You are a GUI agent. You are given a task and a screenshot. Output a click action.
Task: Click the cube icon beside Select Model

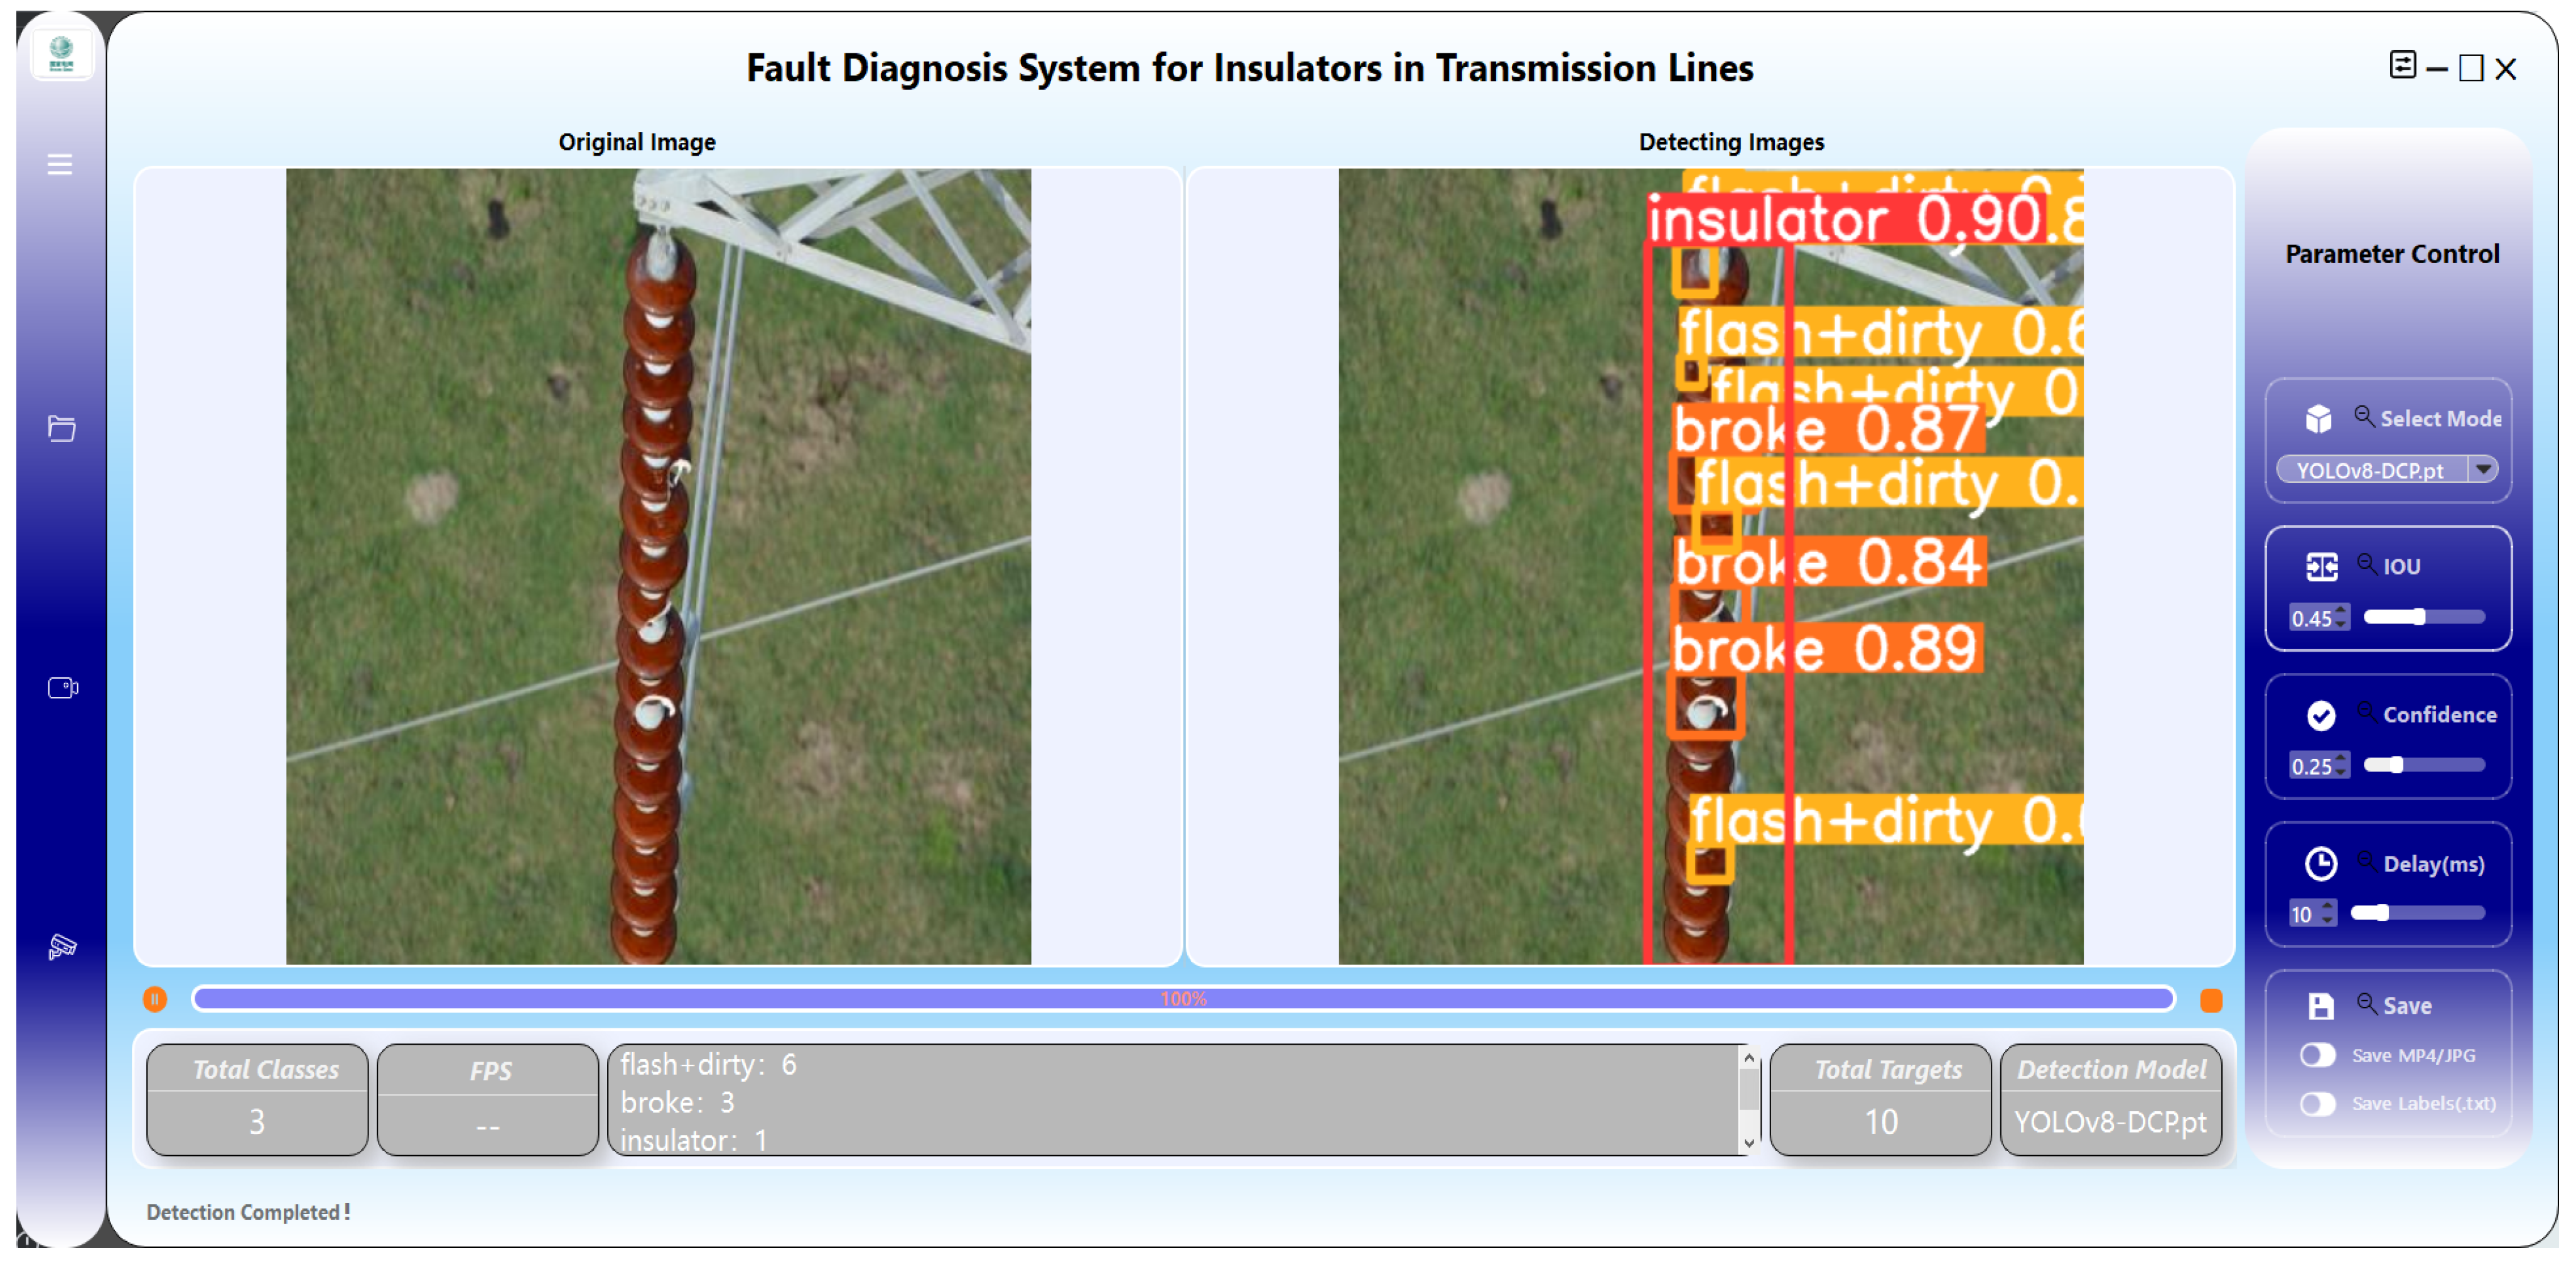pos(2318,419)
